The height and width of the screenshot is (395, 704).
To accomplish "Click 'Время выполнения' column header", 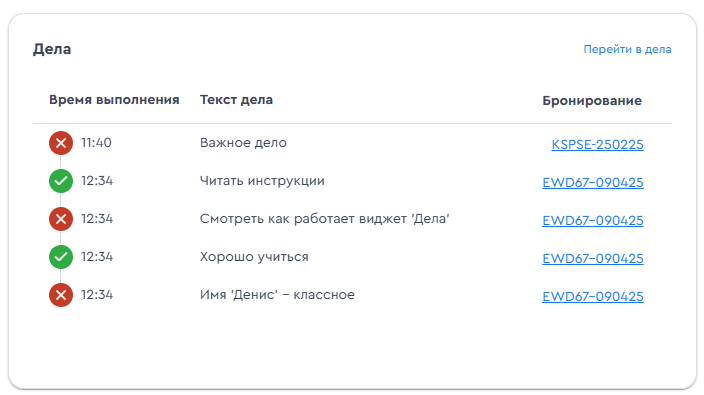I will click(x=114, y=100).
